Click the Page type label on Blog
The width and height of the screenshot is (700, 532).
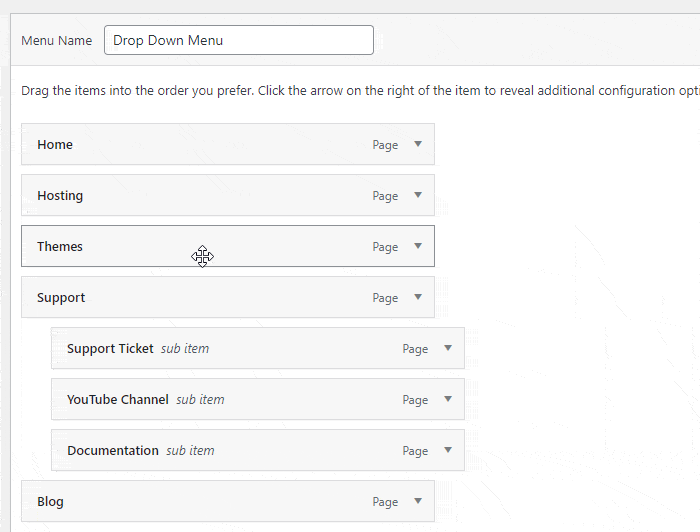click(385, 502)
